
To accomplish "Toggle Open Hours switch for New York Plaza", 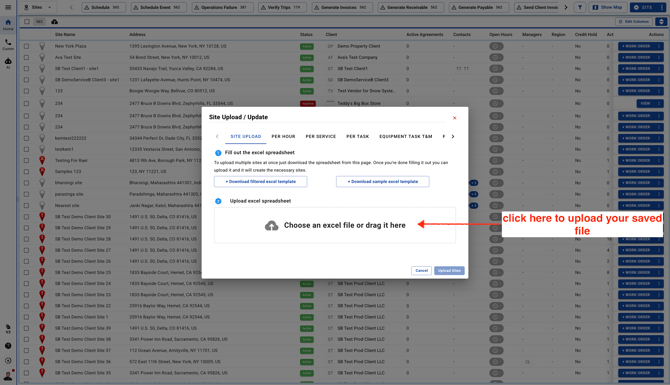I will pyautogui.click(x=496, y=46).
